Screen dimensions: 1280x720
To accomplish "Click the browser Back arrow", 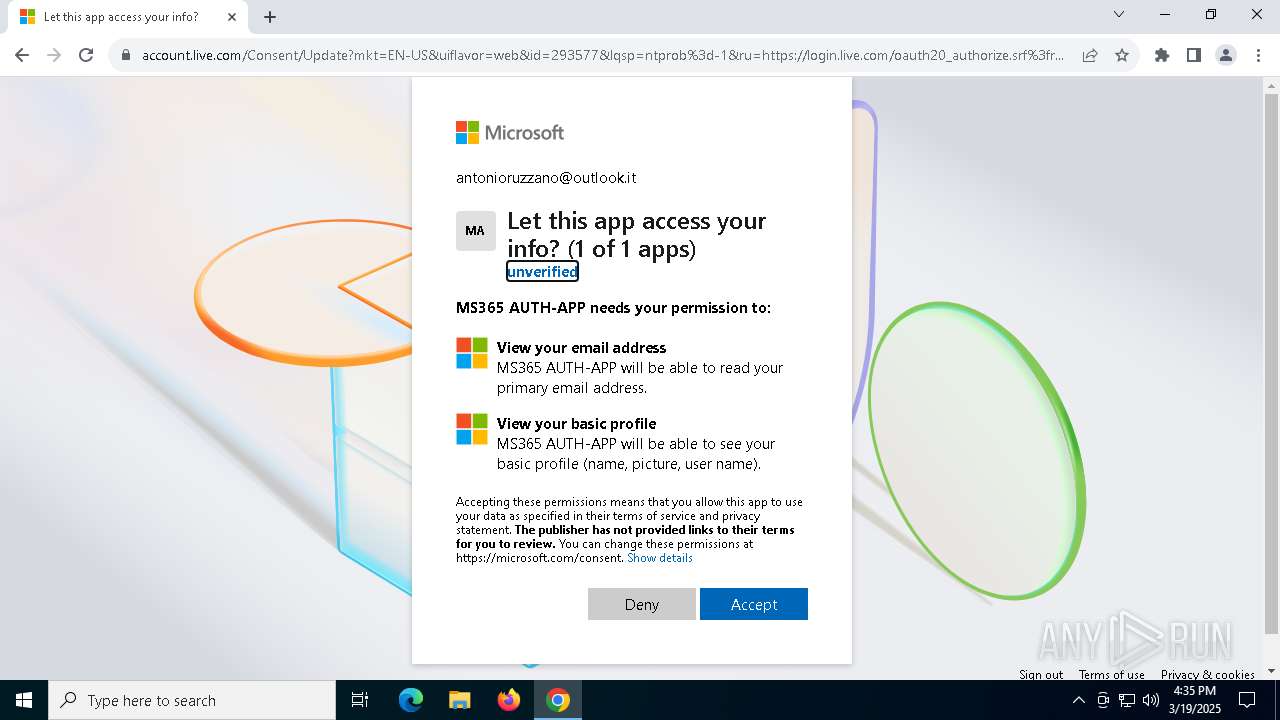I will coord(22,56).
